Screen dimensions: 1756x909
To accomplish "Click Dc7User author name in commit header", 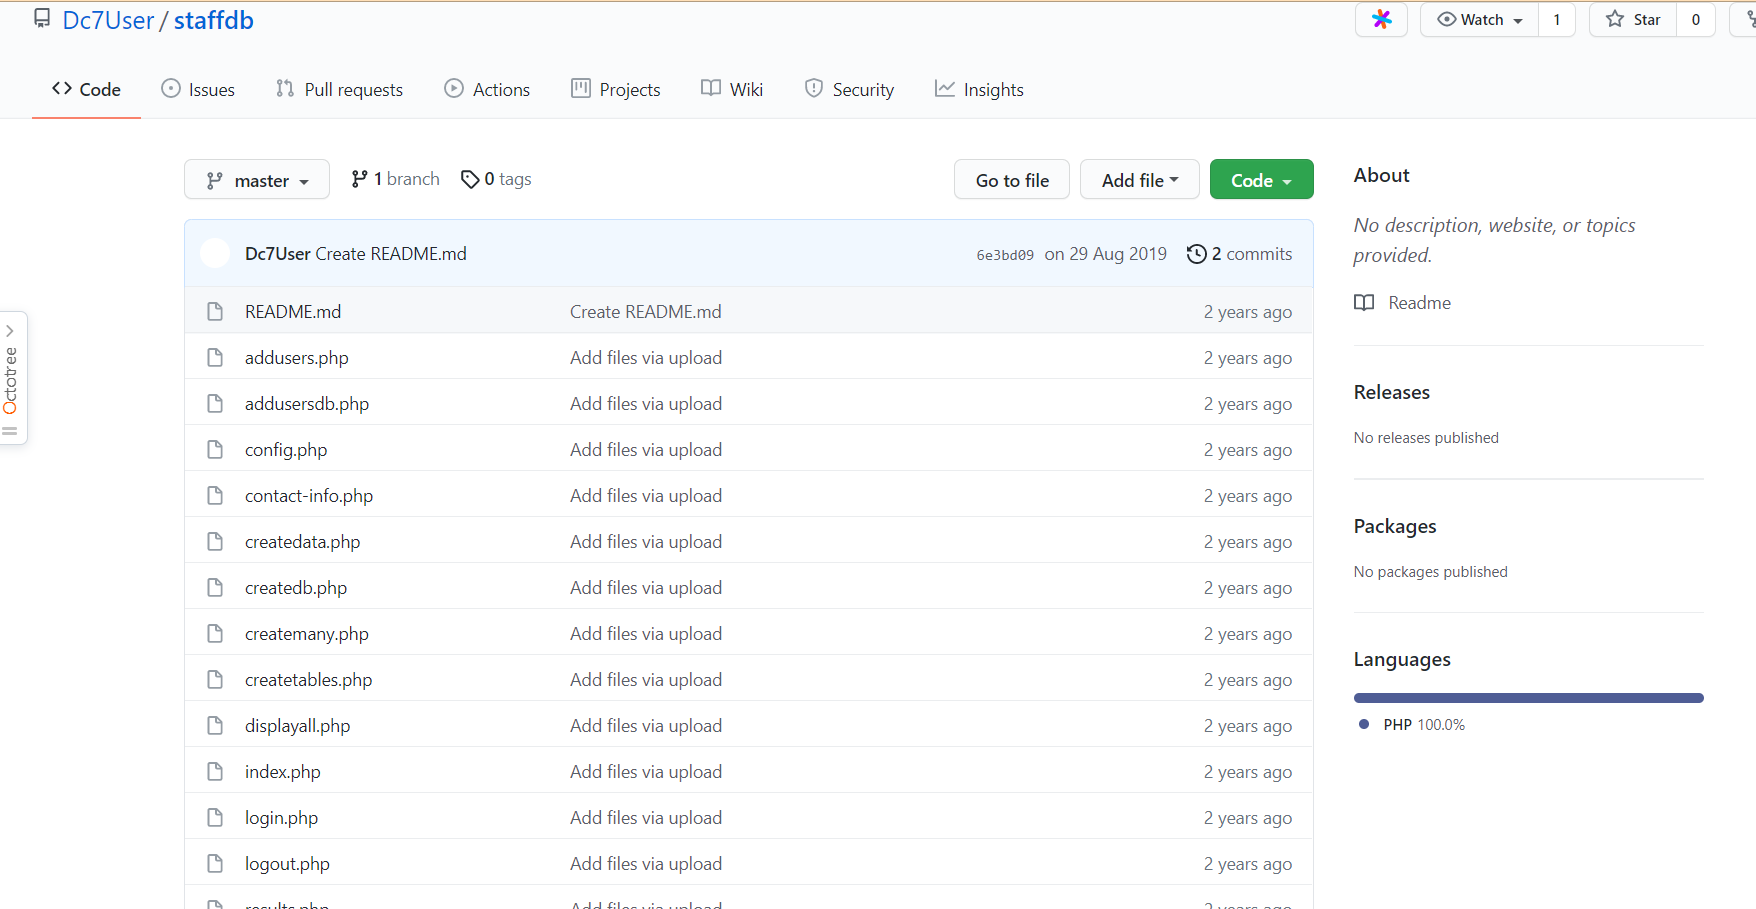I will tap(278, 254).
